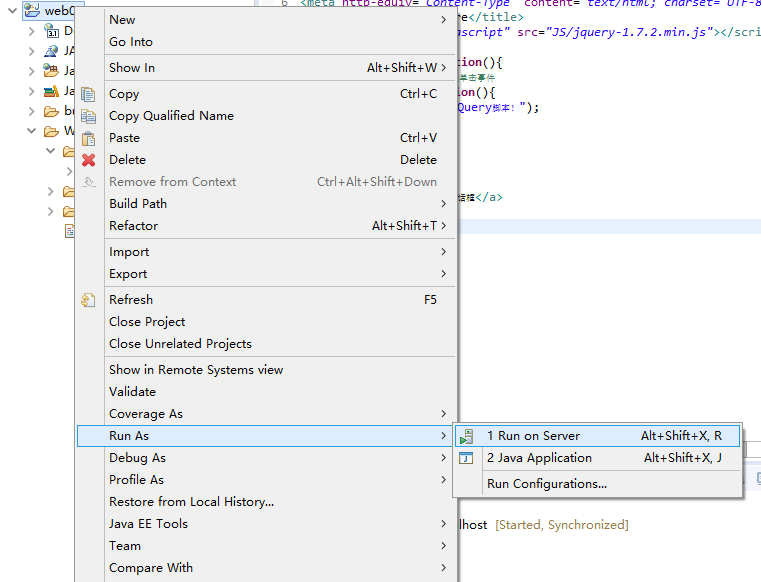Open the Team submenu
The height and width of the screenshot is (582, 761).
pos(266,546)
